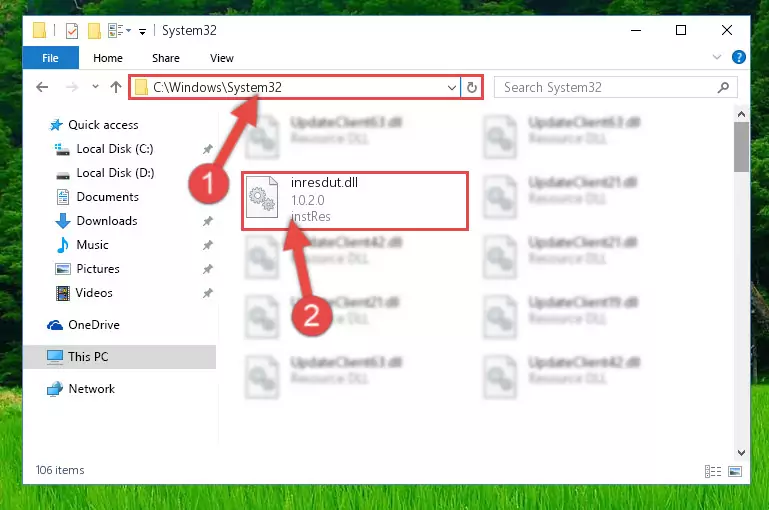Expand the ribbon with the chevron

click(x=717, y=57)
